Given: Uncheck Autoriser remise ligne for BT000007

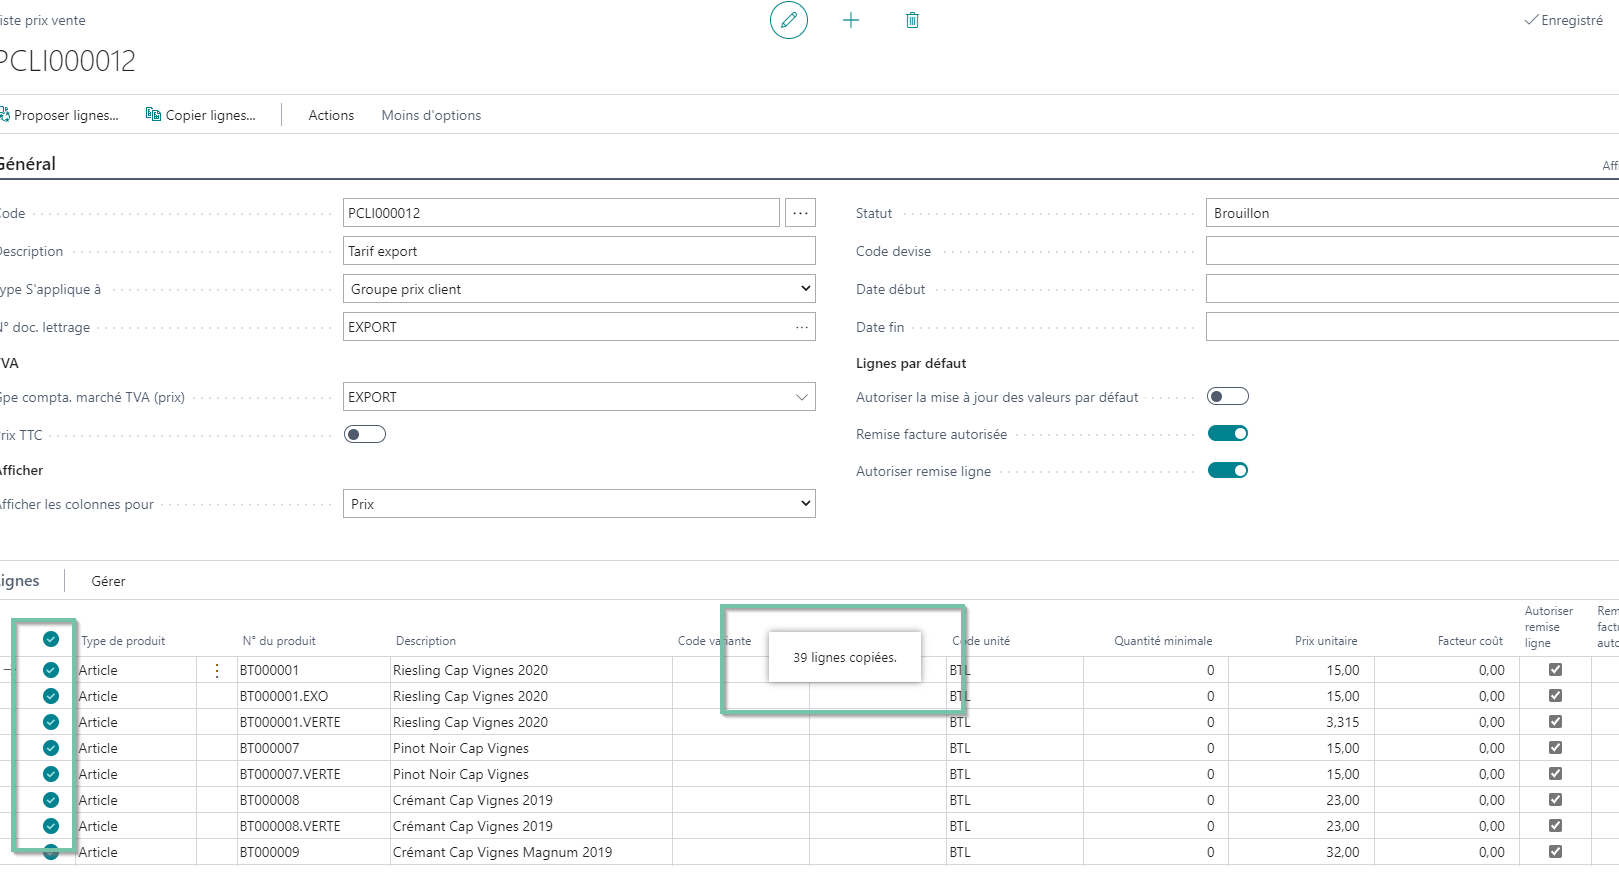Looking at the screenshot, I should [x=1555, y=747].
